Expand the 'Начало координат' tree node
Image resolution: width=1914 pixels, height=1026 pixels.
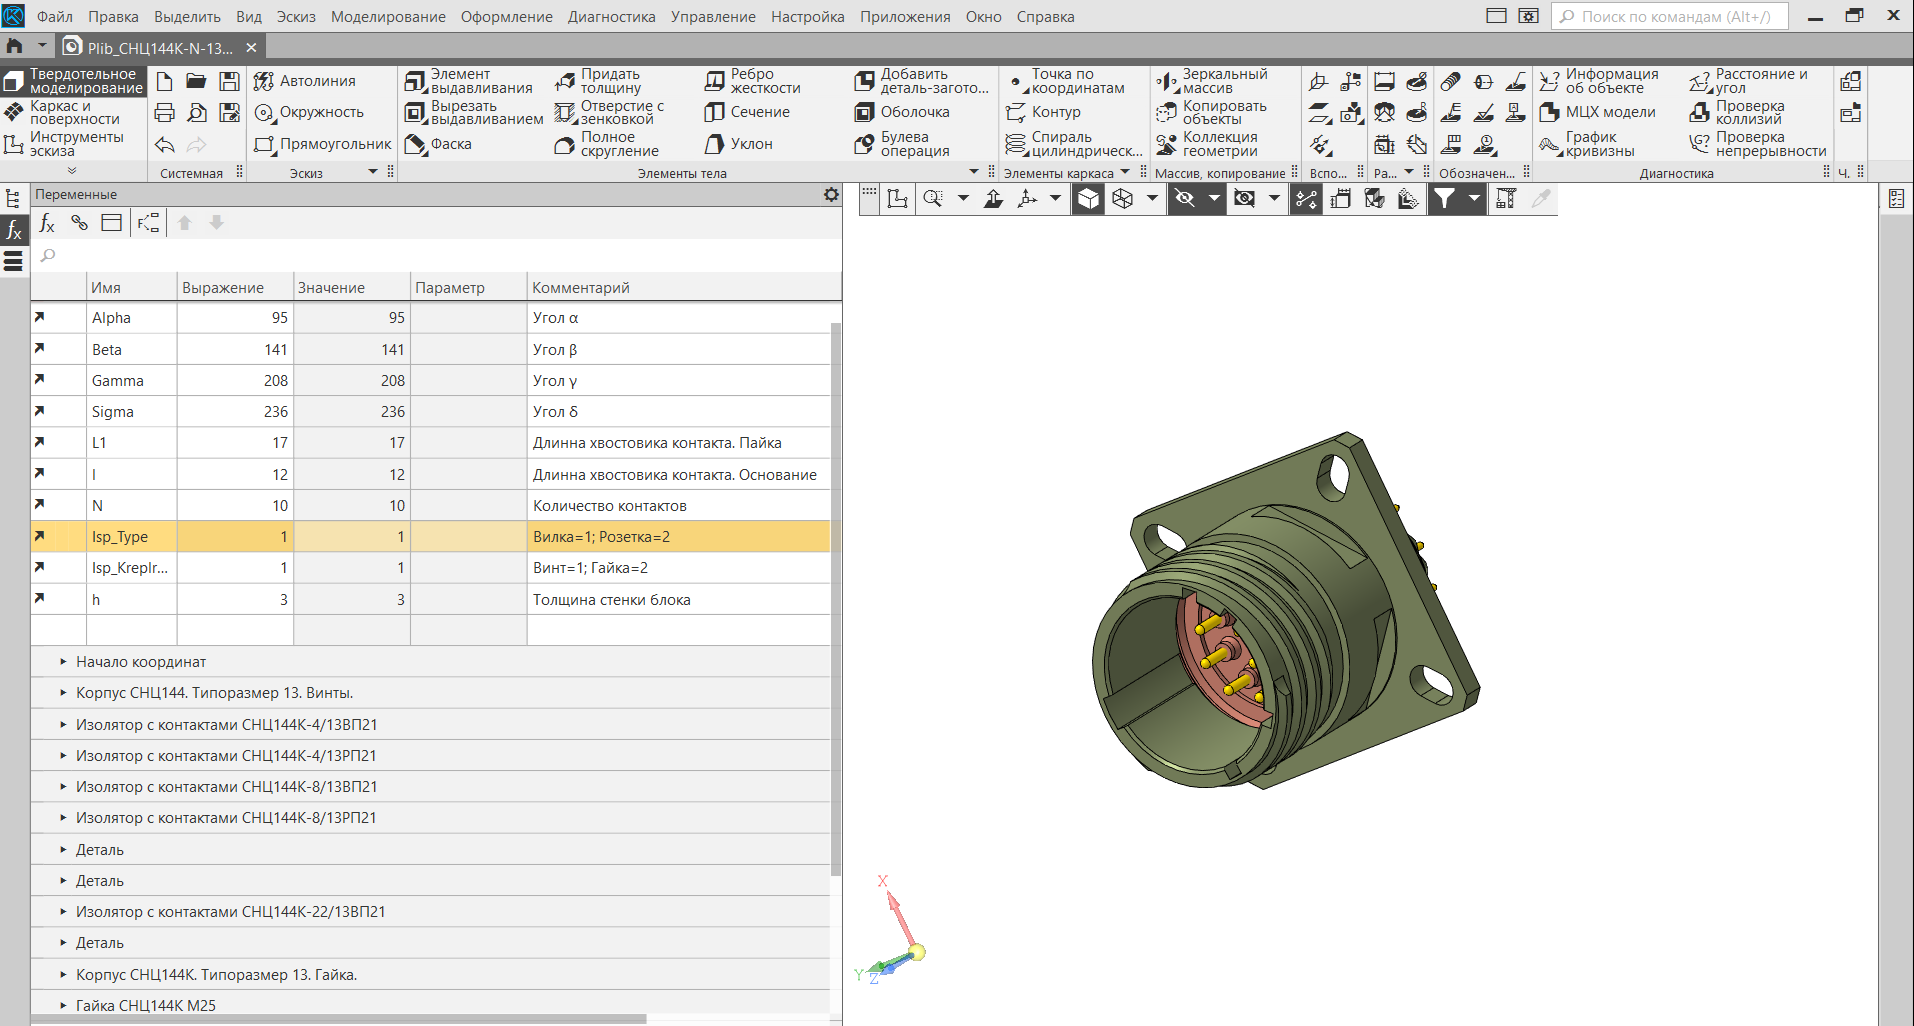click(63, 662)
